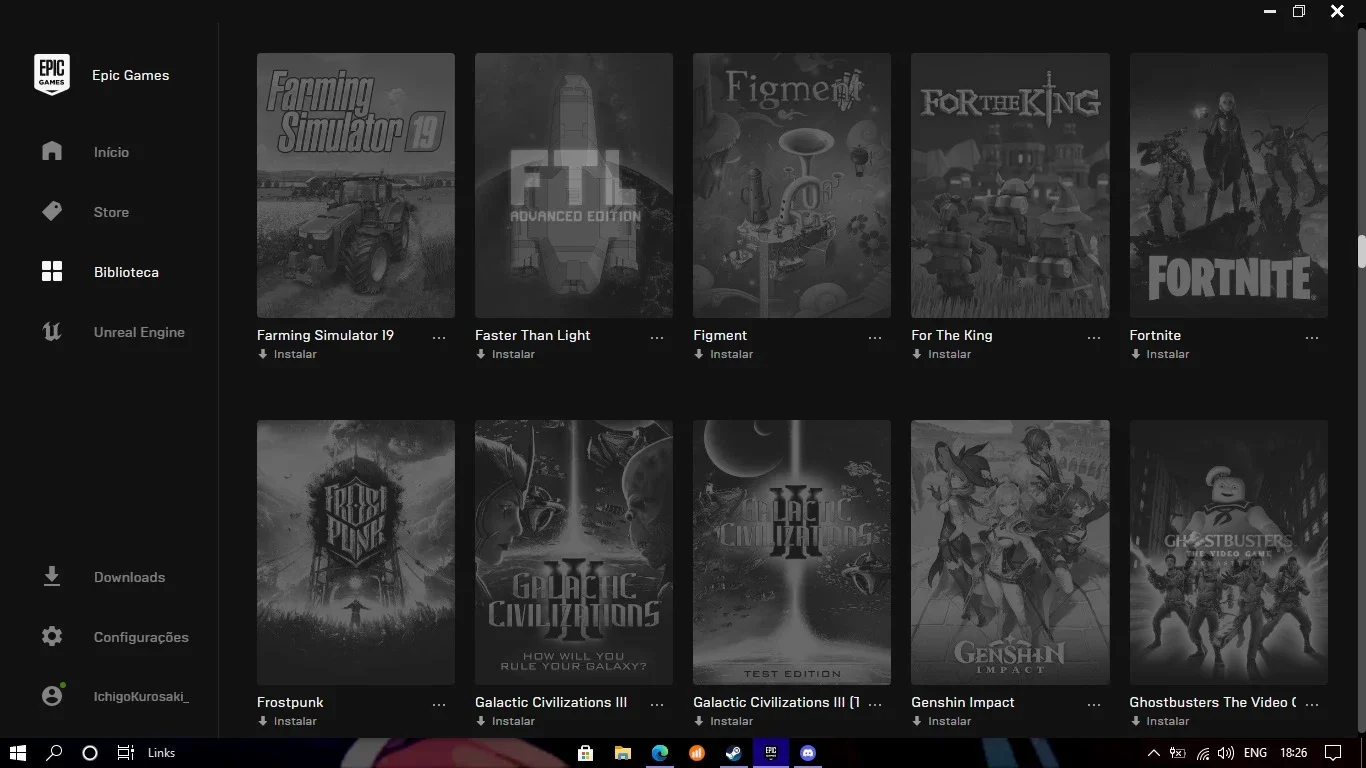
Task: Open the three-dot options for Faster Than Light
Action: pyautogui.click(x=657, y=338)
